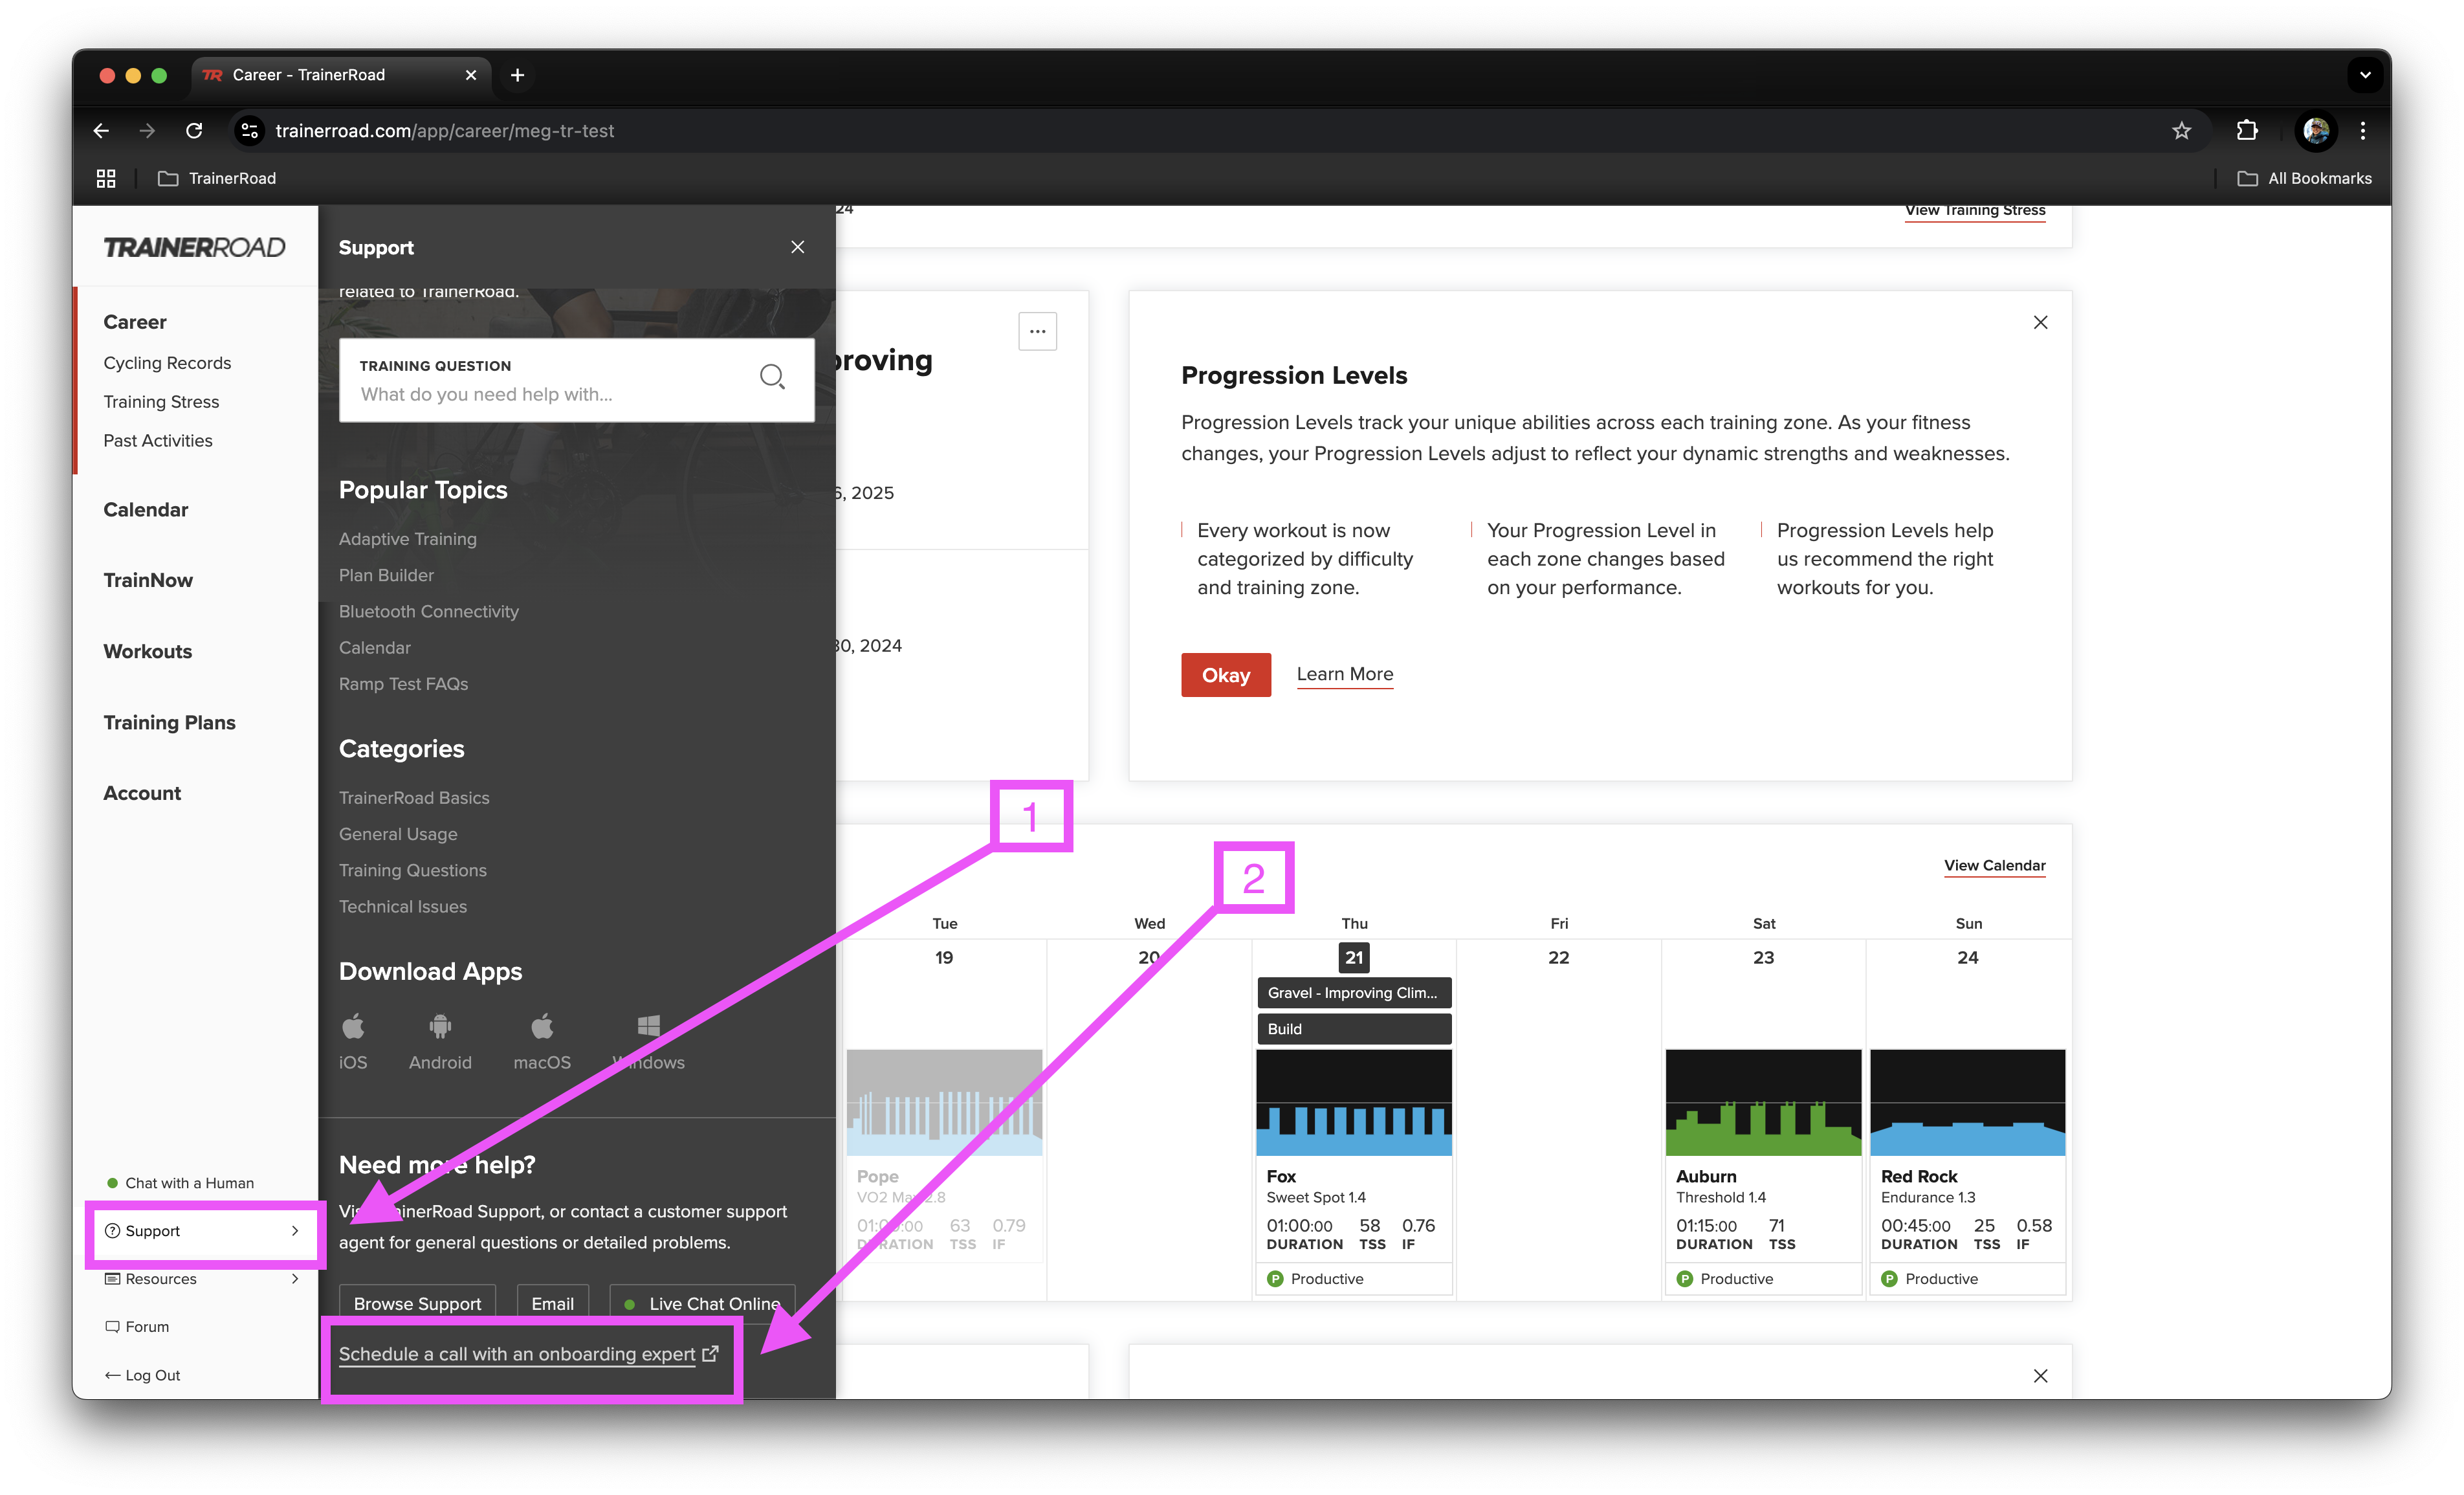Bookmark this page with the star icon
Screen dimensions: 2464x1495
pos(2181,131)
